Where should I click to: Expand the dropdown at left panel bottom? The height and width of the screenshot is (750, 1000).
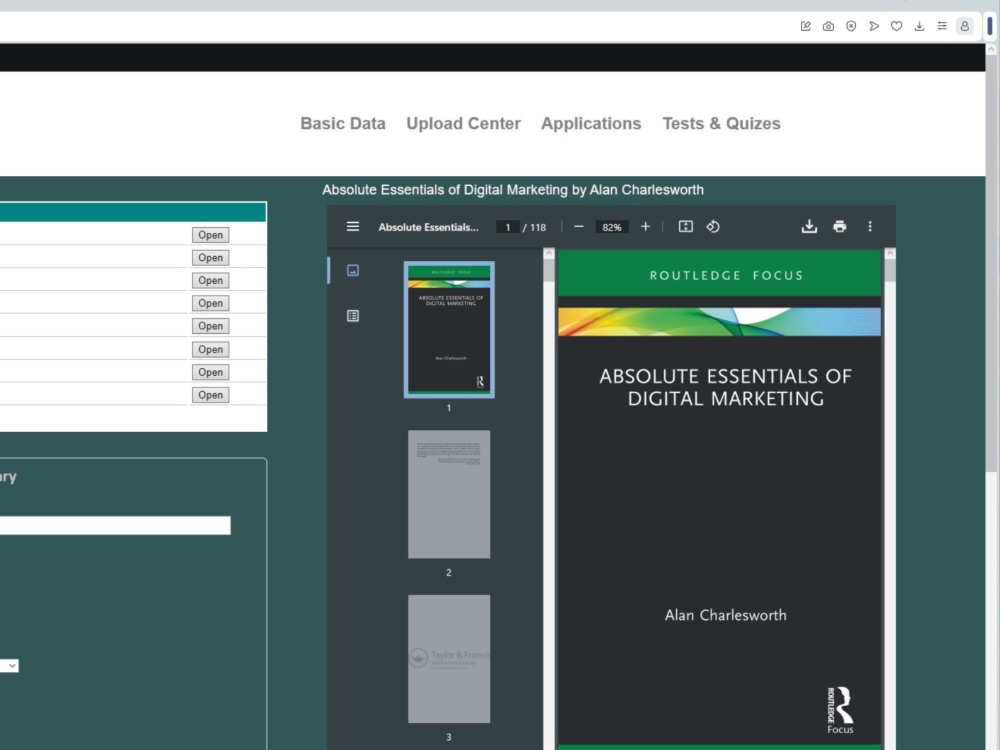10,666
